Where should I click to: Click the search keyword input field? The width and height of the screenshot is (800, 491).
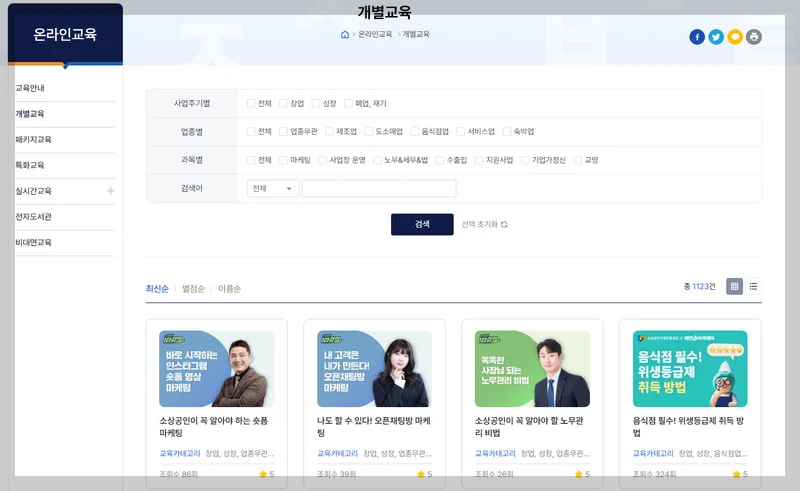(x=379, y=188)
